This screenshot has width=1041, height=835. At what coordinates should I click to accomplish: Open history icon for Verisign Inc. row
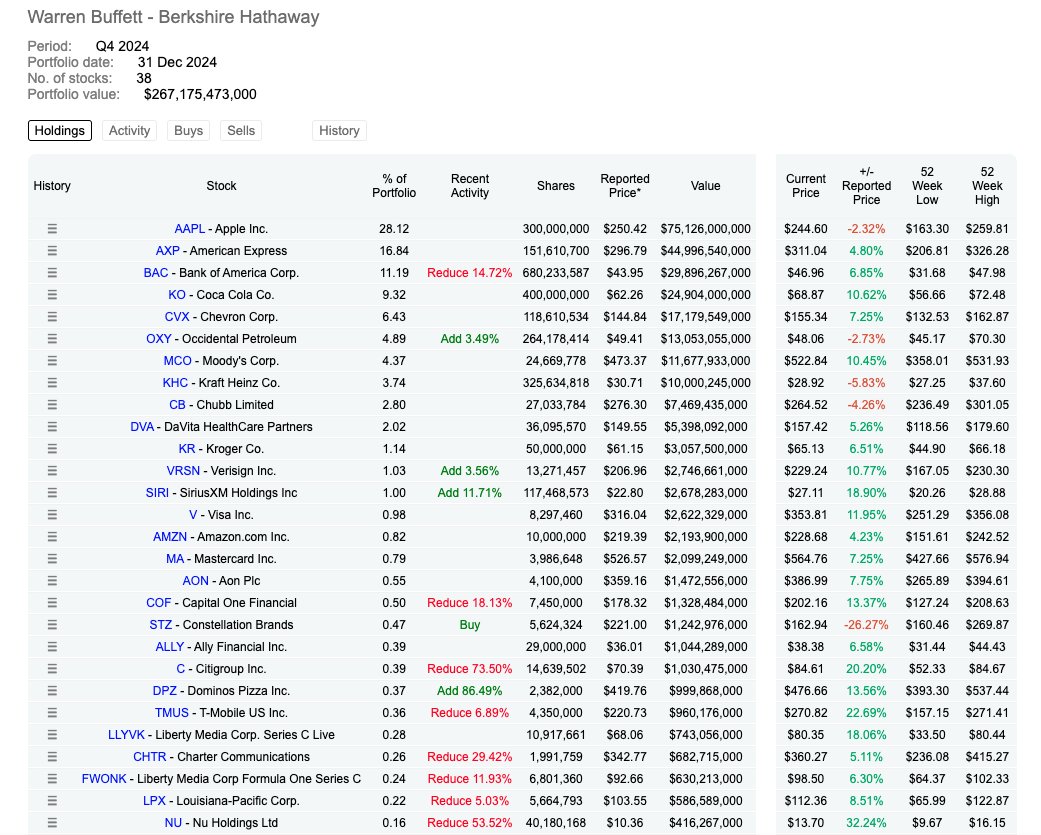click(x=52, y=471)
